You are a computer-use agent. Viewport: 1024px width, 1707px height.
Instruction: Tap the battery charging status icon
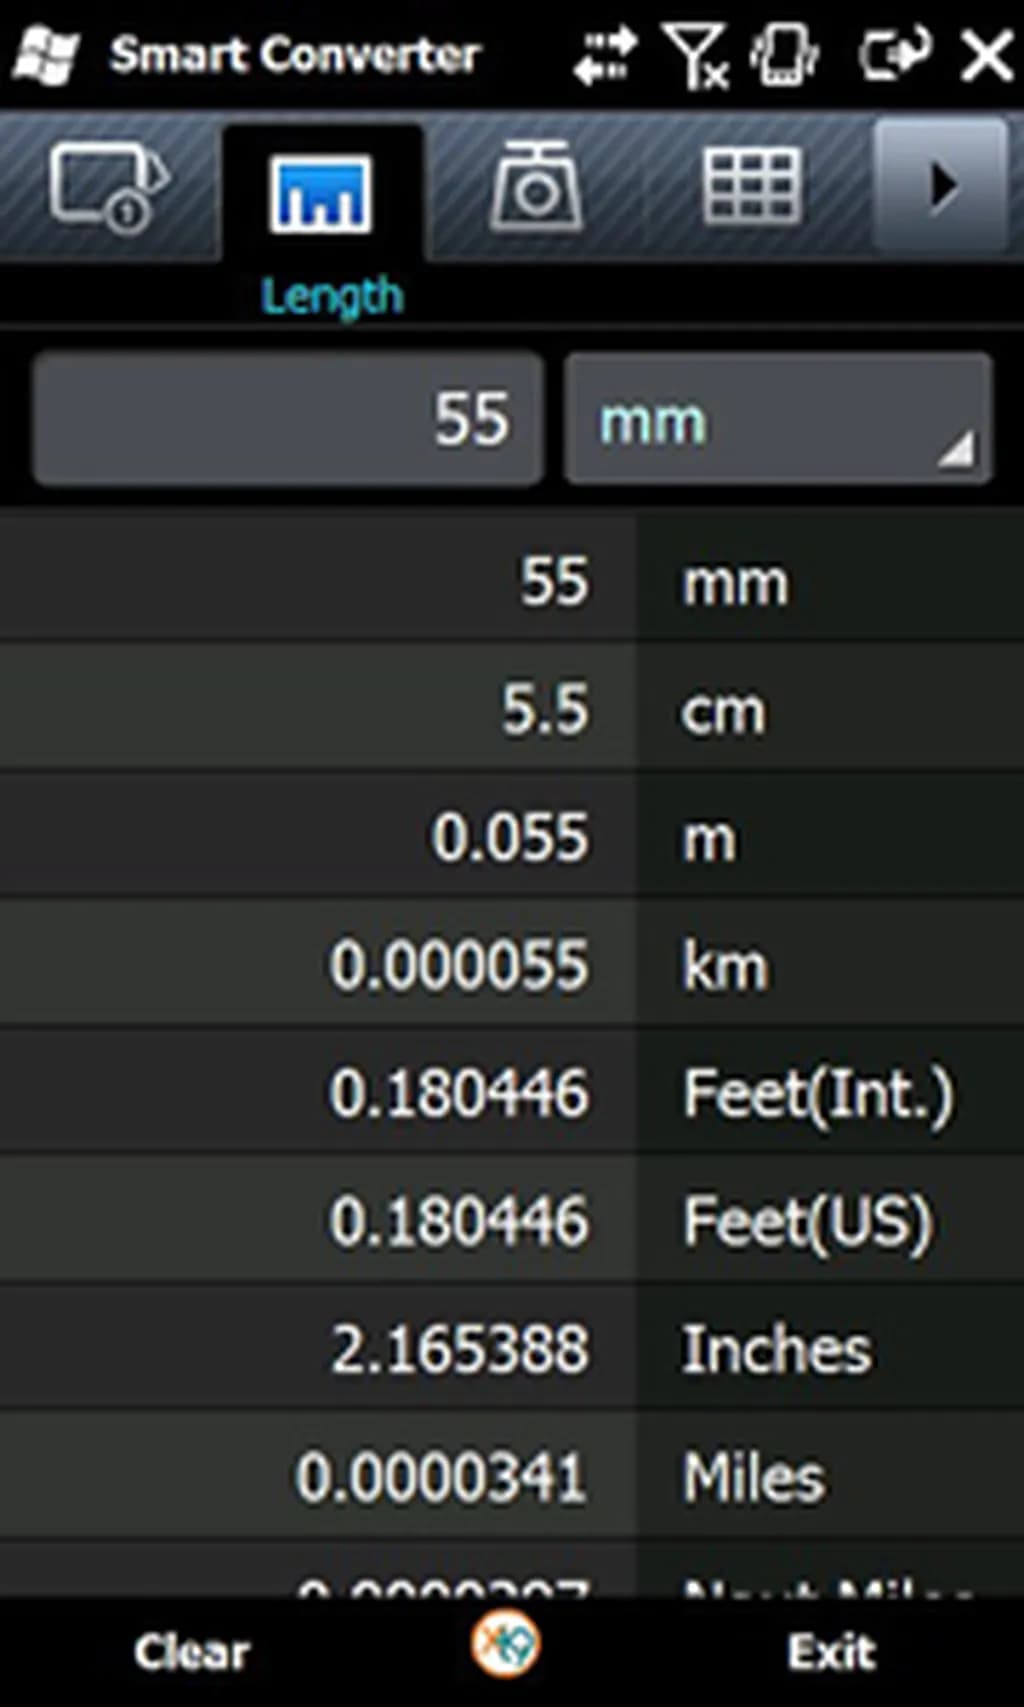tap(893, 53)
